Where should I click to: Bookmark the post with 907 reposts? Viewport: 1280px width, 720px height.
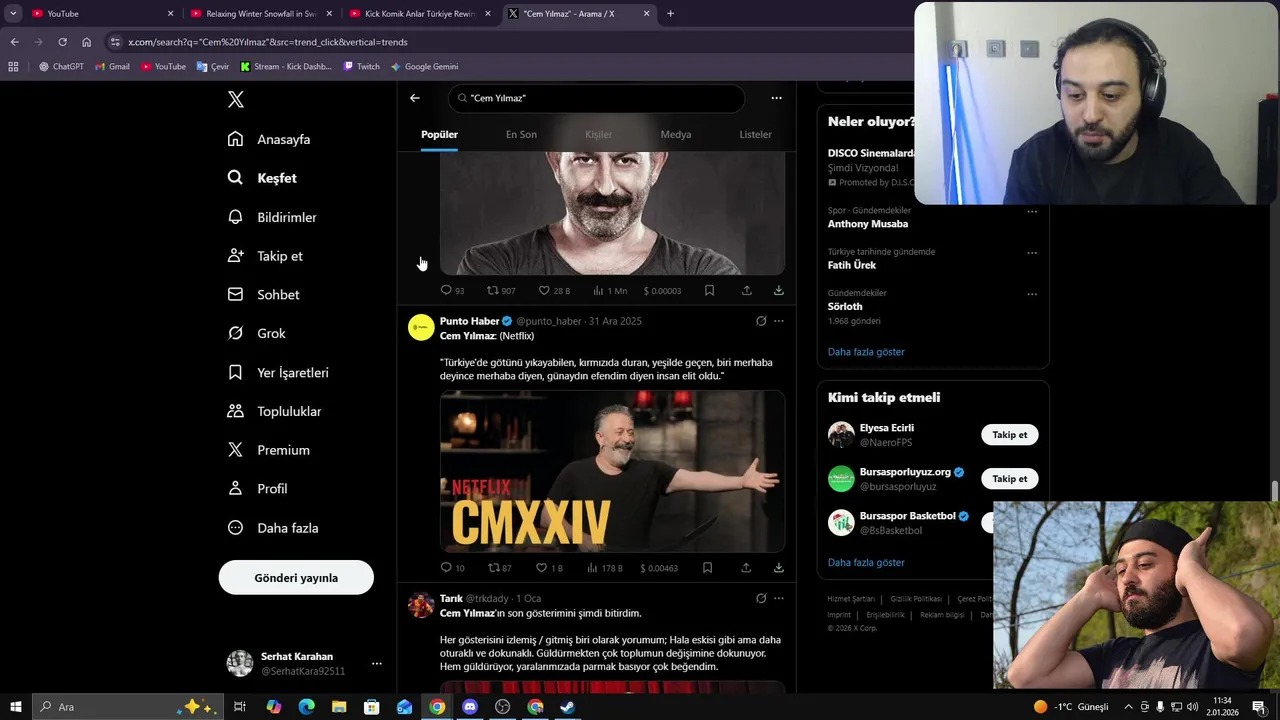pyautogui.click(x=709, y=291)
